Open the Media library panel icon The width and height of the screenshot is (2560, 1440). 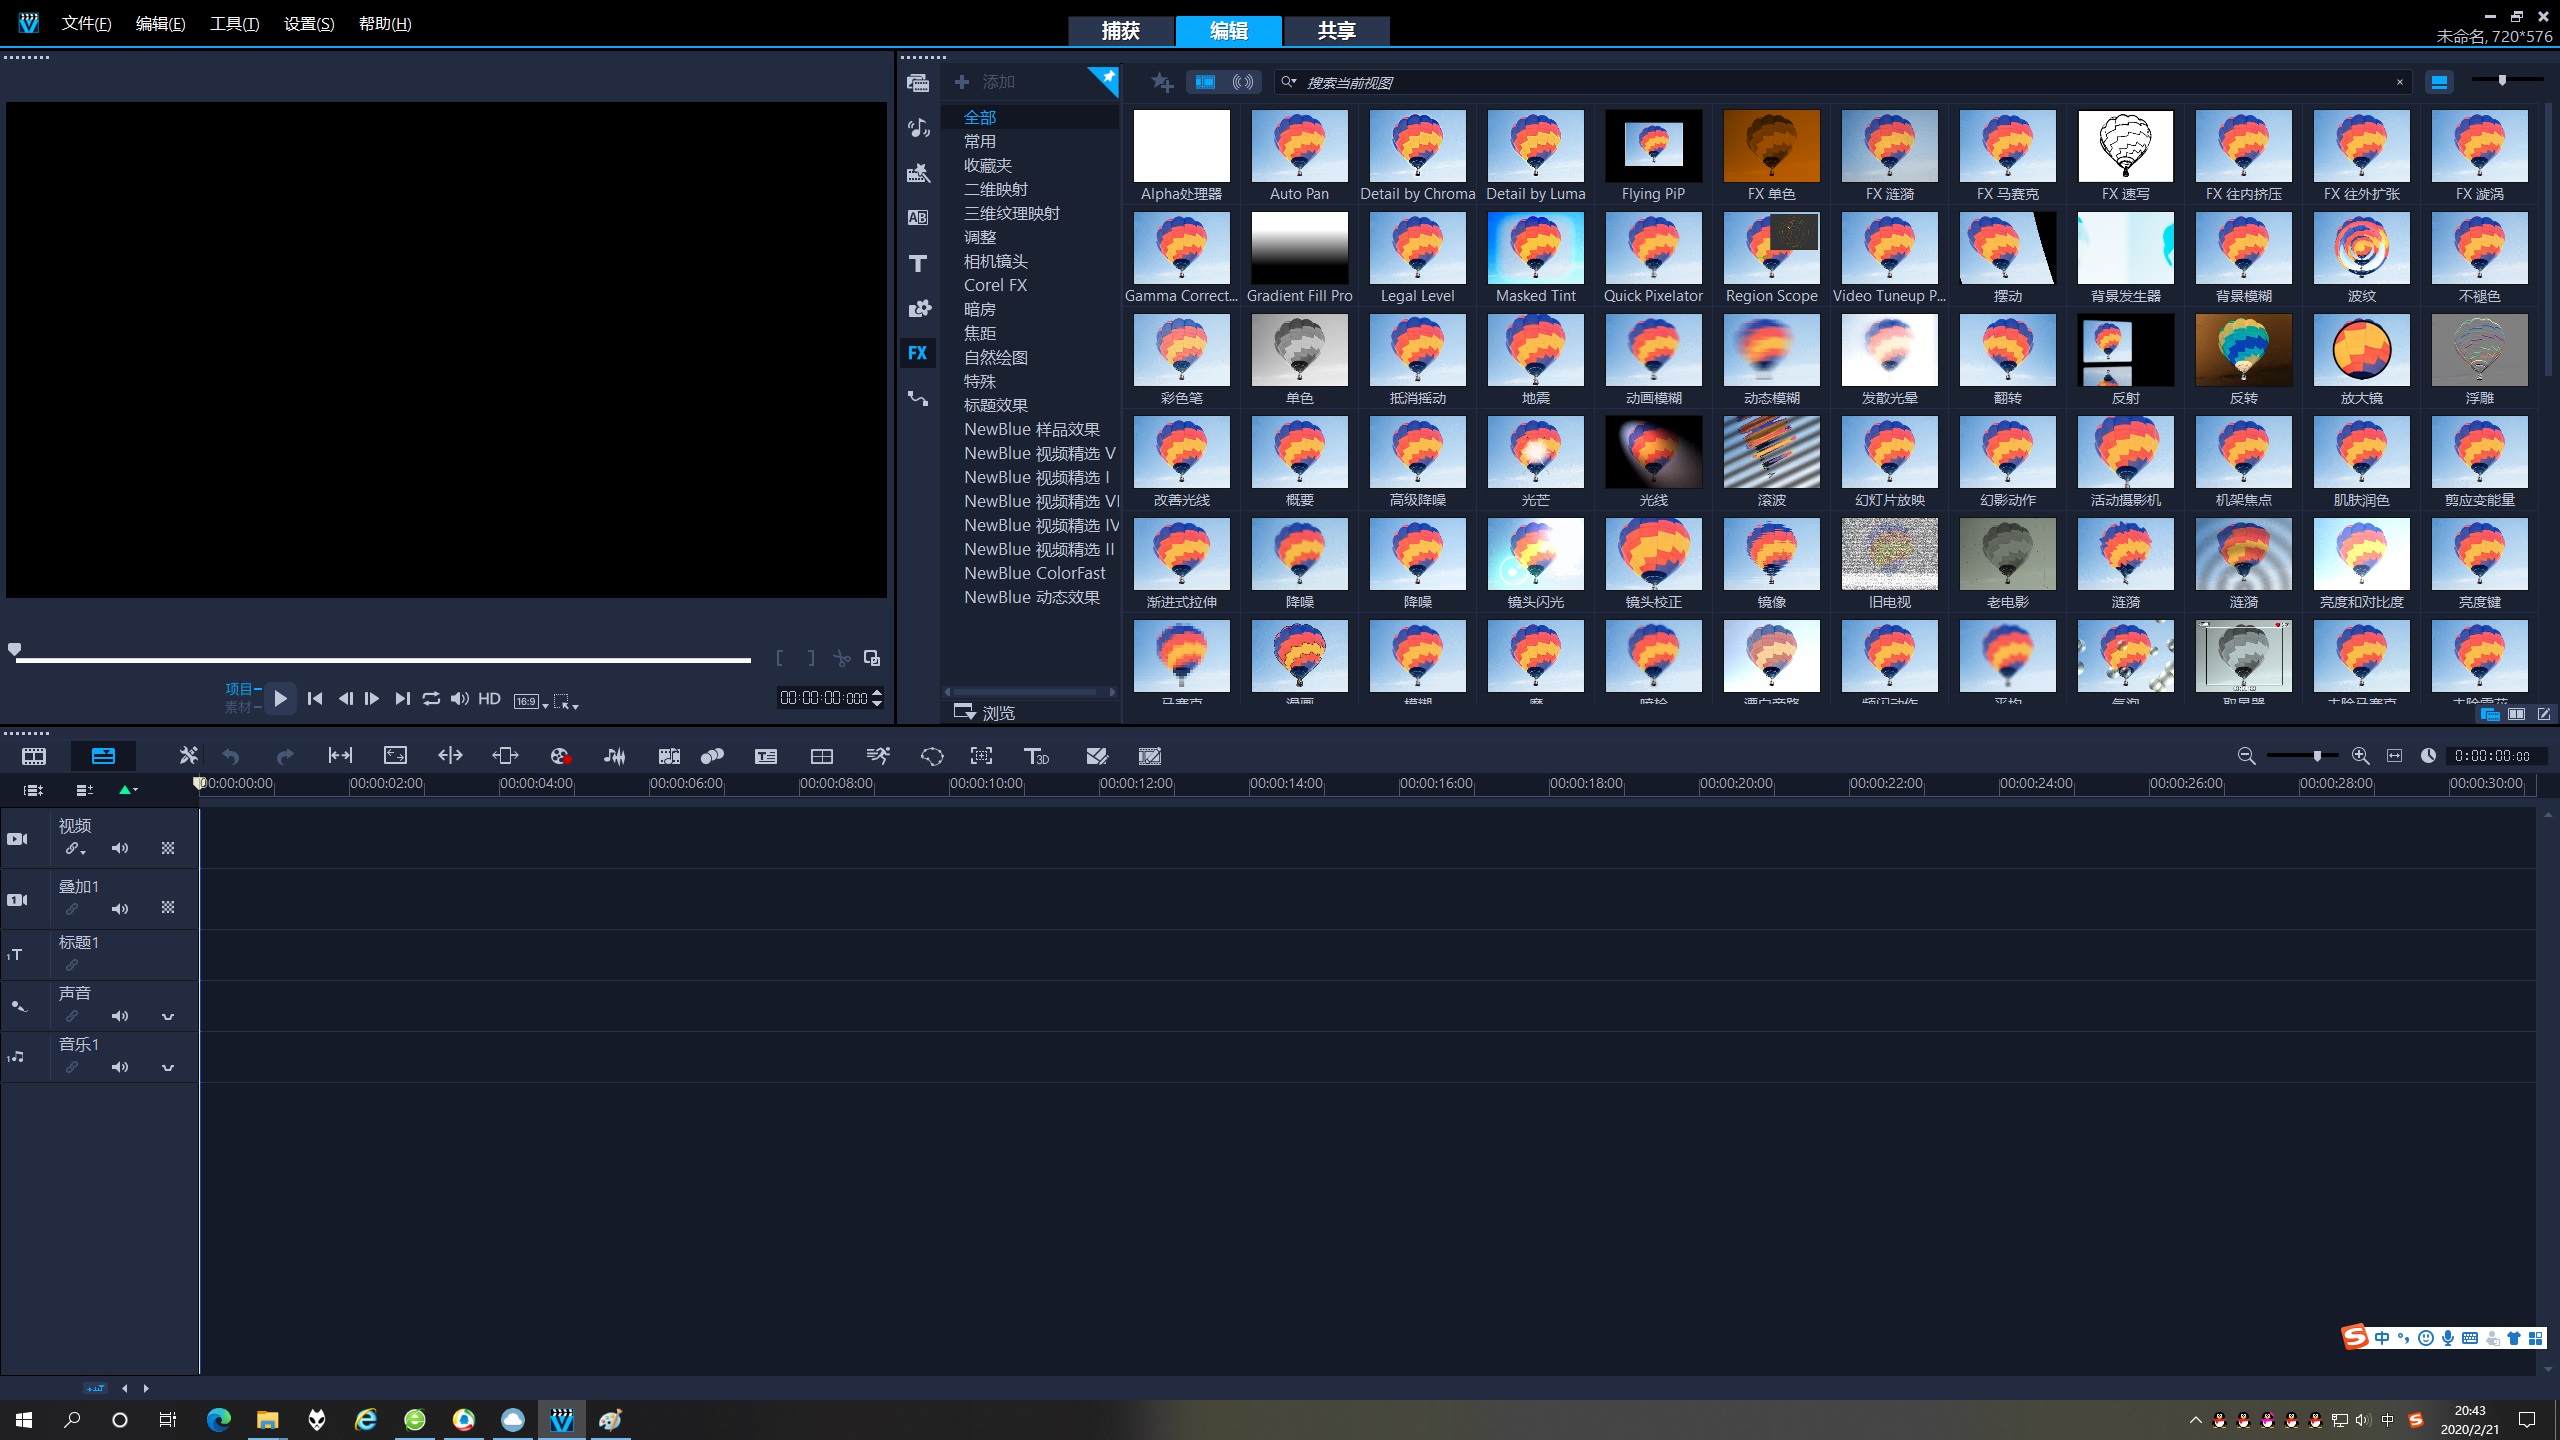coord(918,83)
